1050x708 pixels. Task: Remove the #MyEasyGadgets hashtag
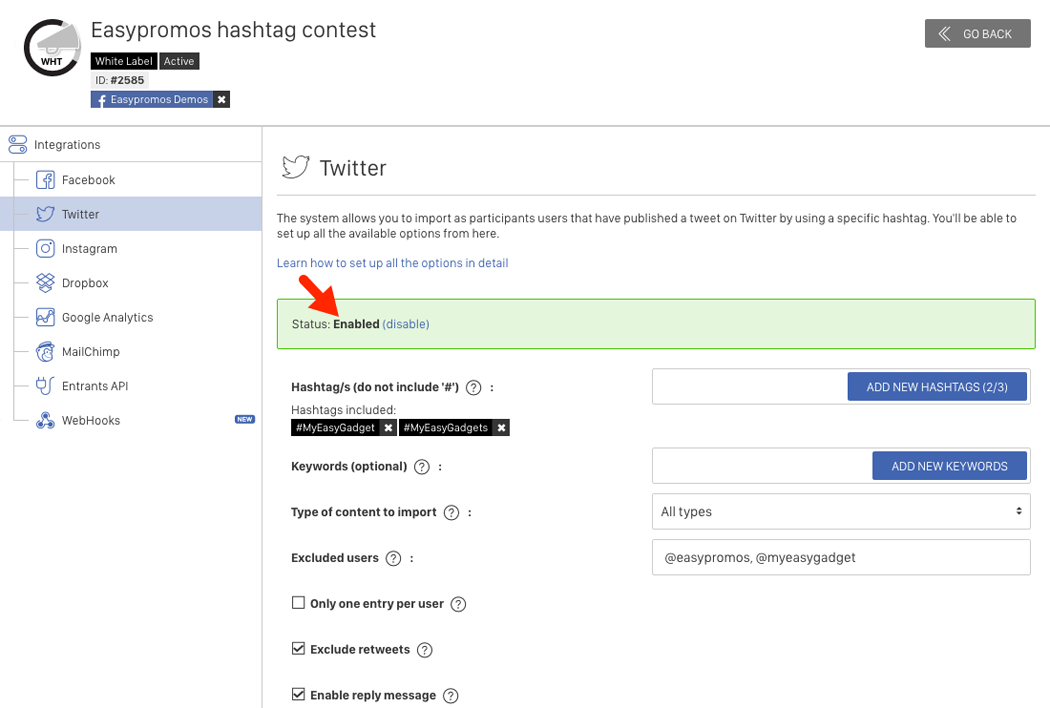point(502,427)
